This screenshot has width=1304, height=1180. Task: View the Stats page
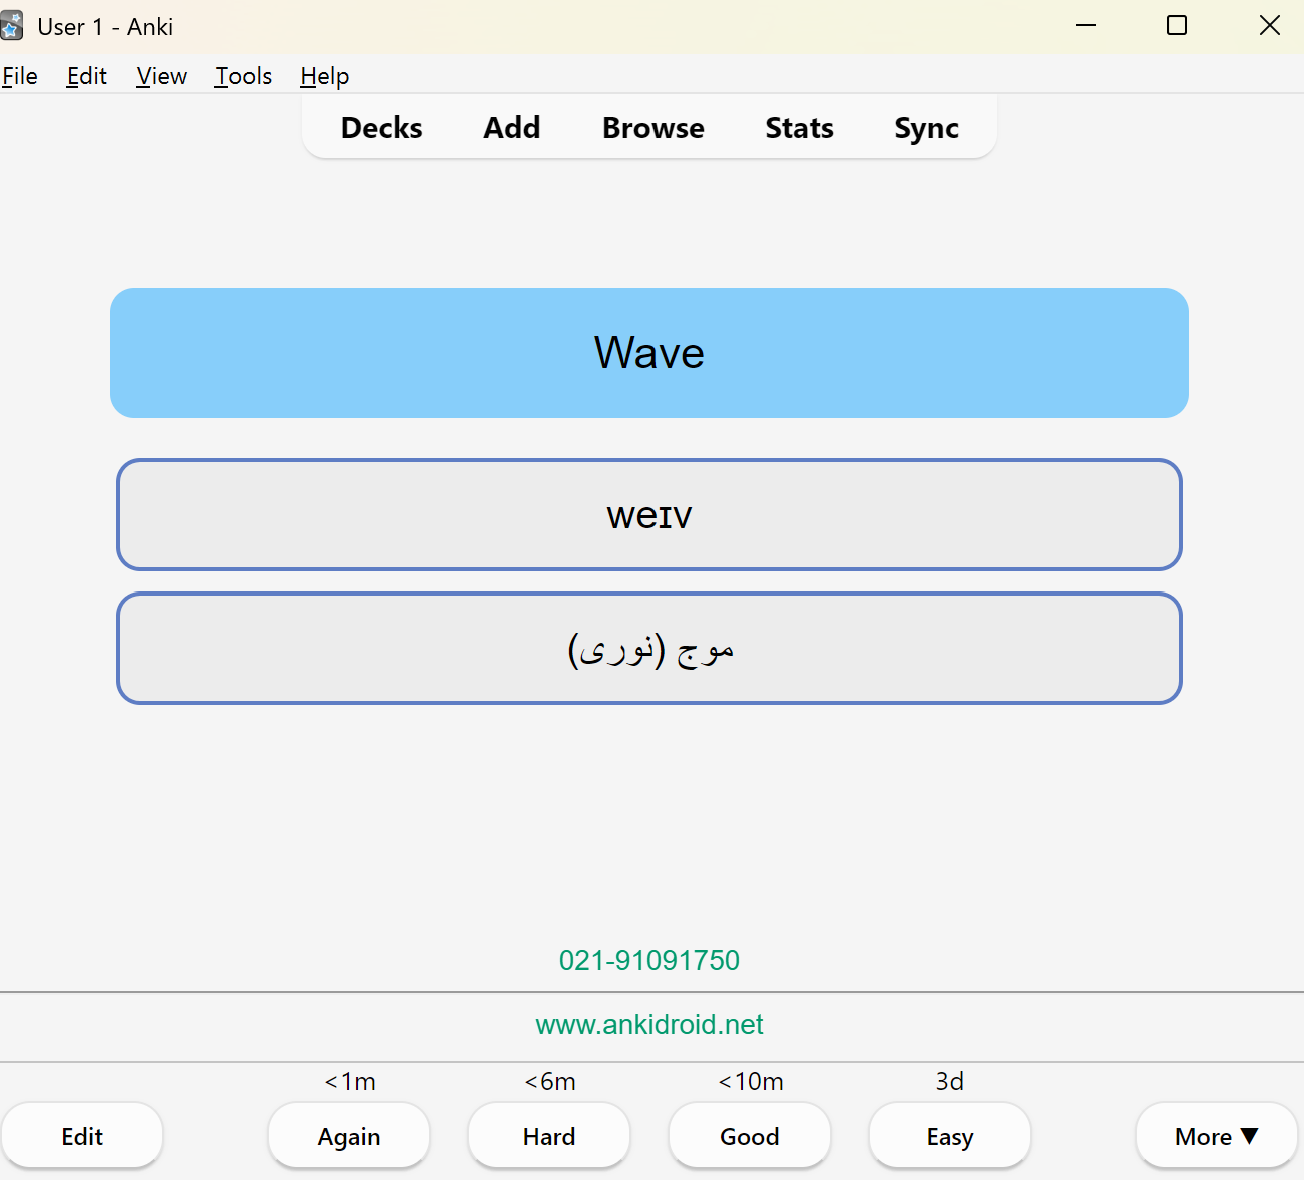point(799,128)
